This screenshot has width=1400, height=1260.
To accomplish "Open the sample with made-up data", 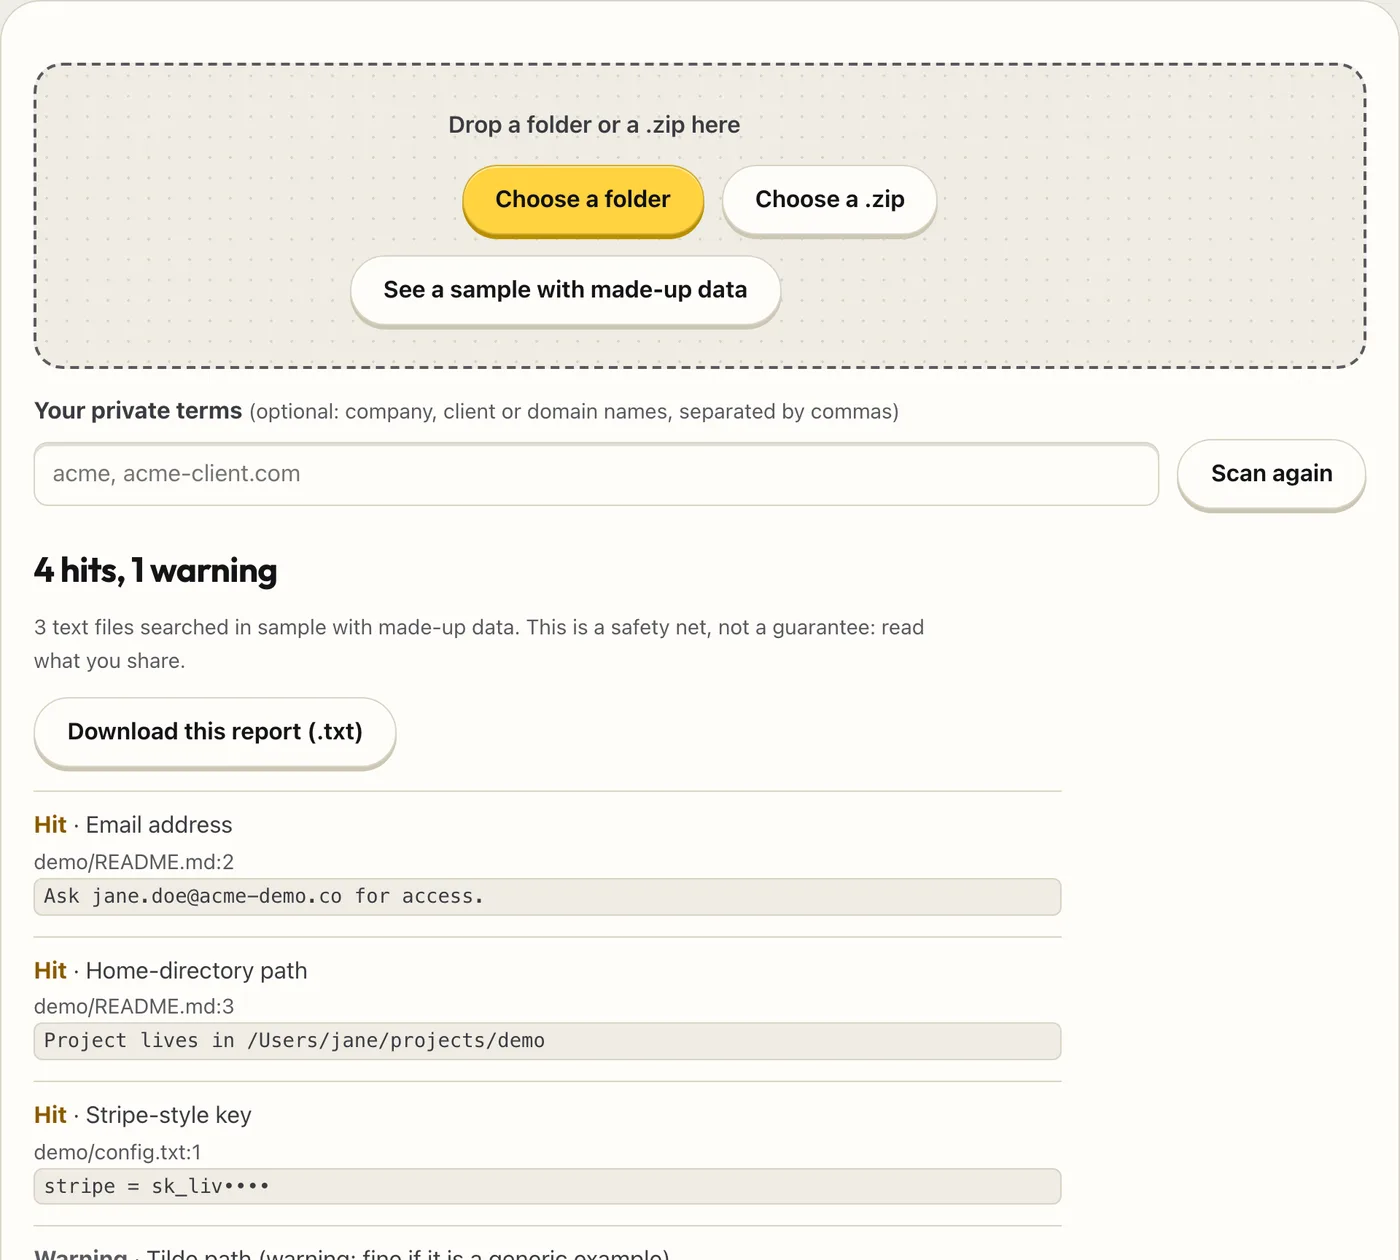I will 565,290.
